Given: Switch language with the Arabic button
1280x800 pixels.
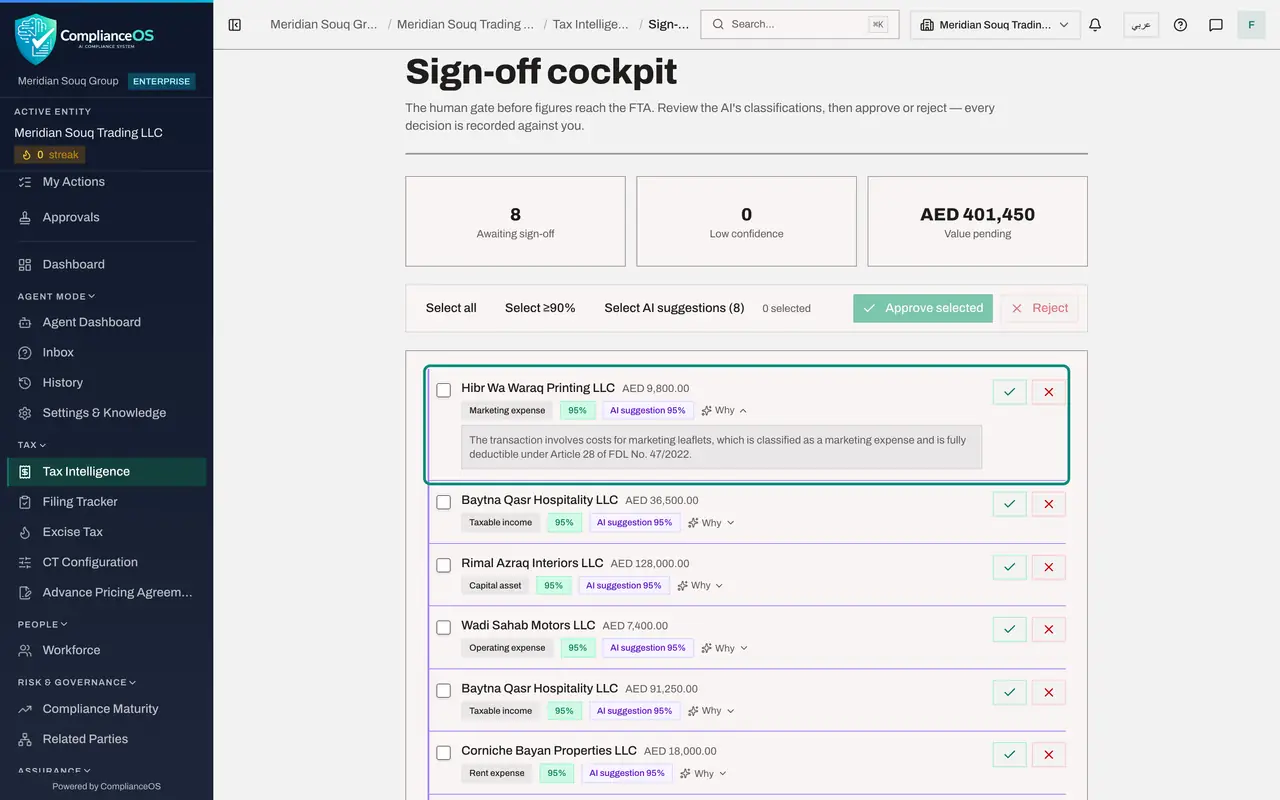Looking at the screenshot, I should [x=1141, y=25].
